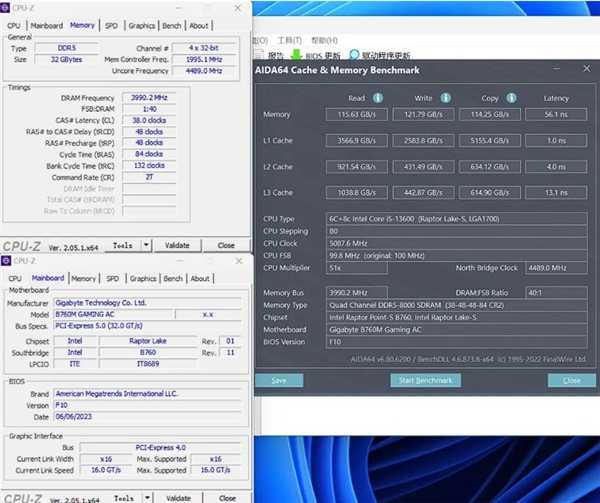The image size is (600, 503).
Task: Open the 工具(T) menu in AIDA64
Action: [291, 40]
